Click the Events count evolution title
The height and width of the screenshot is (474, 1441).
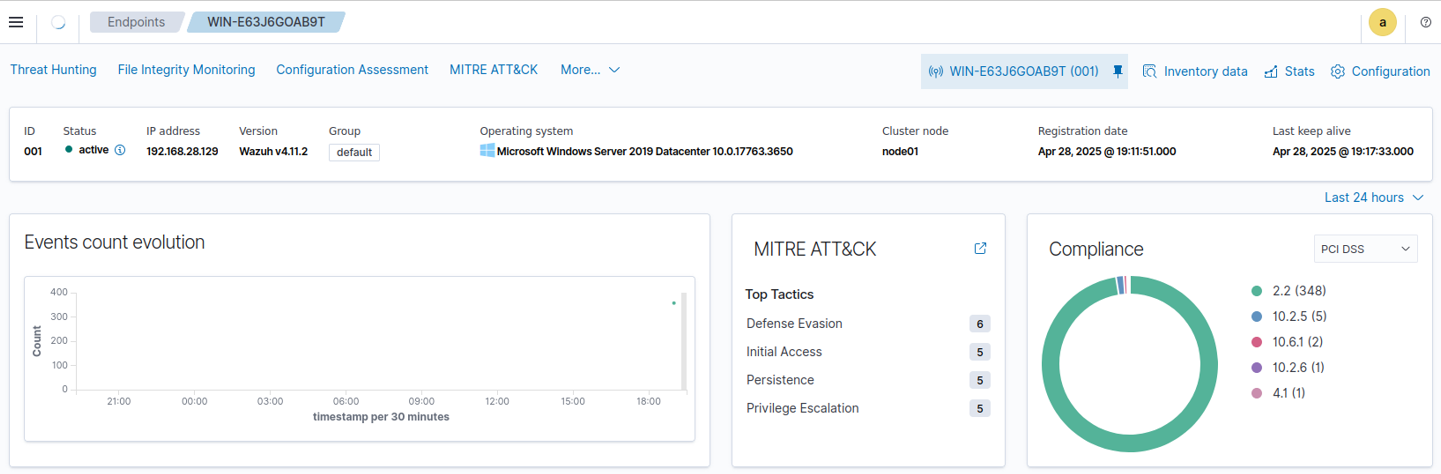(114, 242)
